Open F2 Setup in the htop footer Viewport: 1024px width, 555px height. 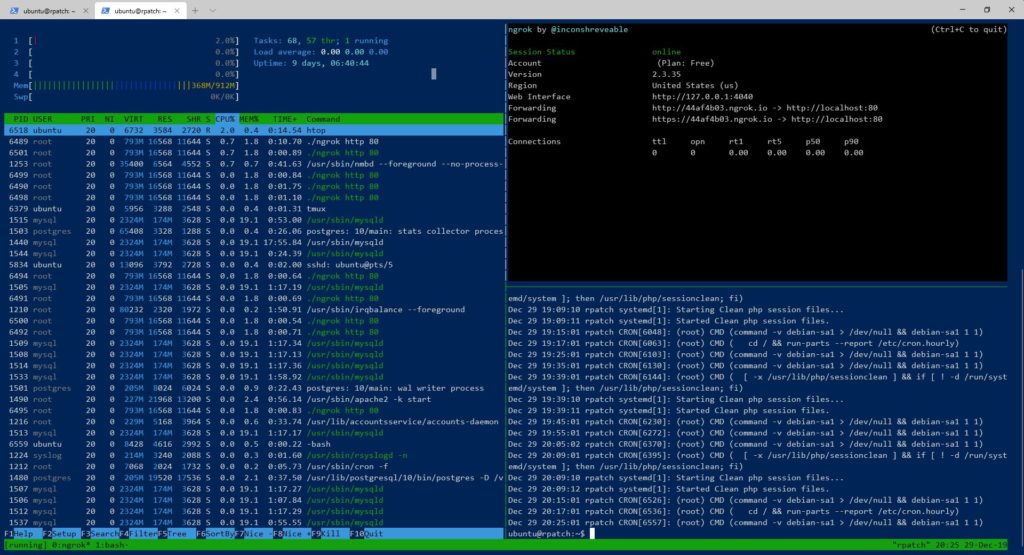coord(60,534)
